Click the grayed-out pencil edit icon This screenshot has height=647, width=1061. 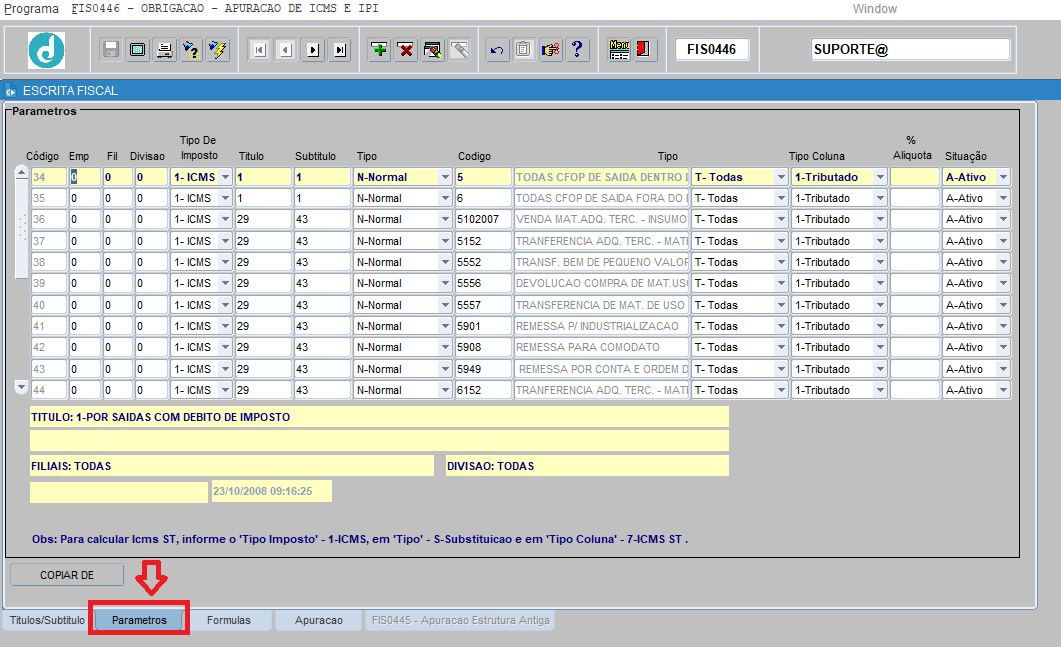[459, 49]
